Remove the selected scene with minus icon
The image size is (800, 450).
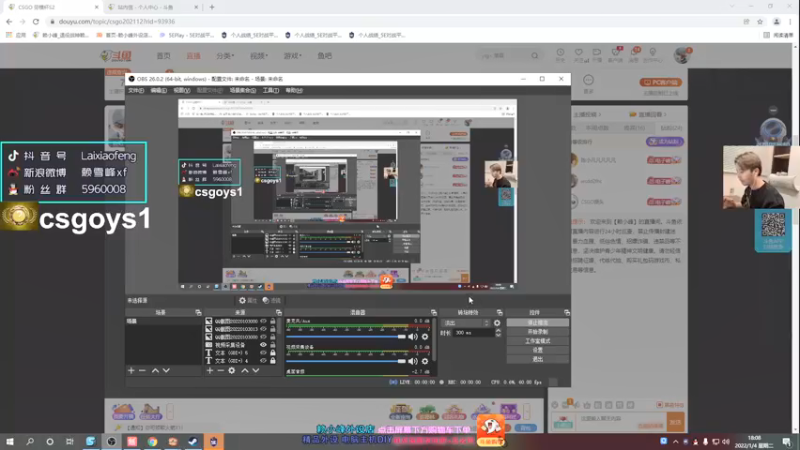142,370
